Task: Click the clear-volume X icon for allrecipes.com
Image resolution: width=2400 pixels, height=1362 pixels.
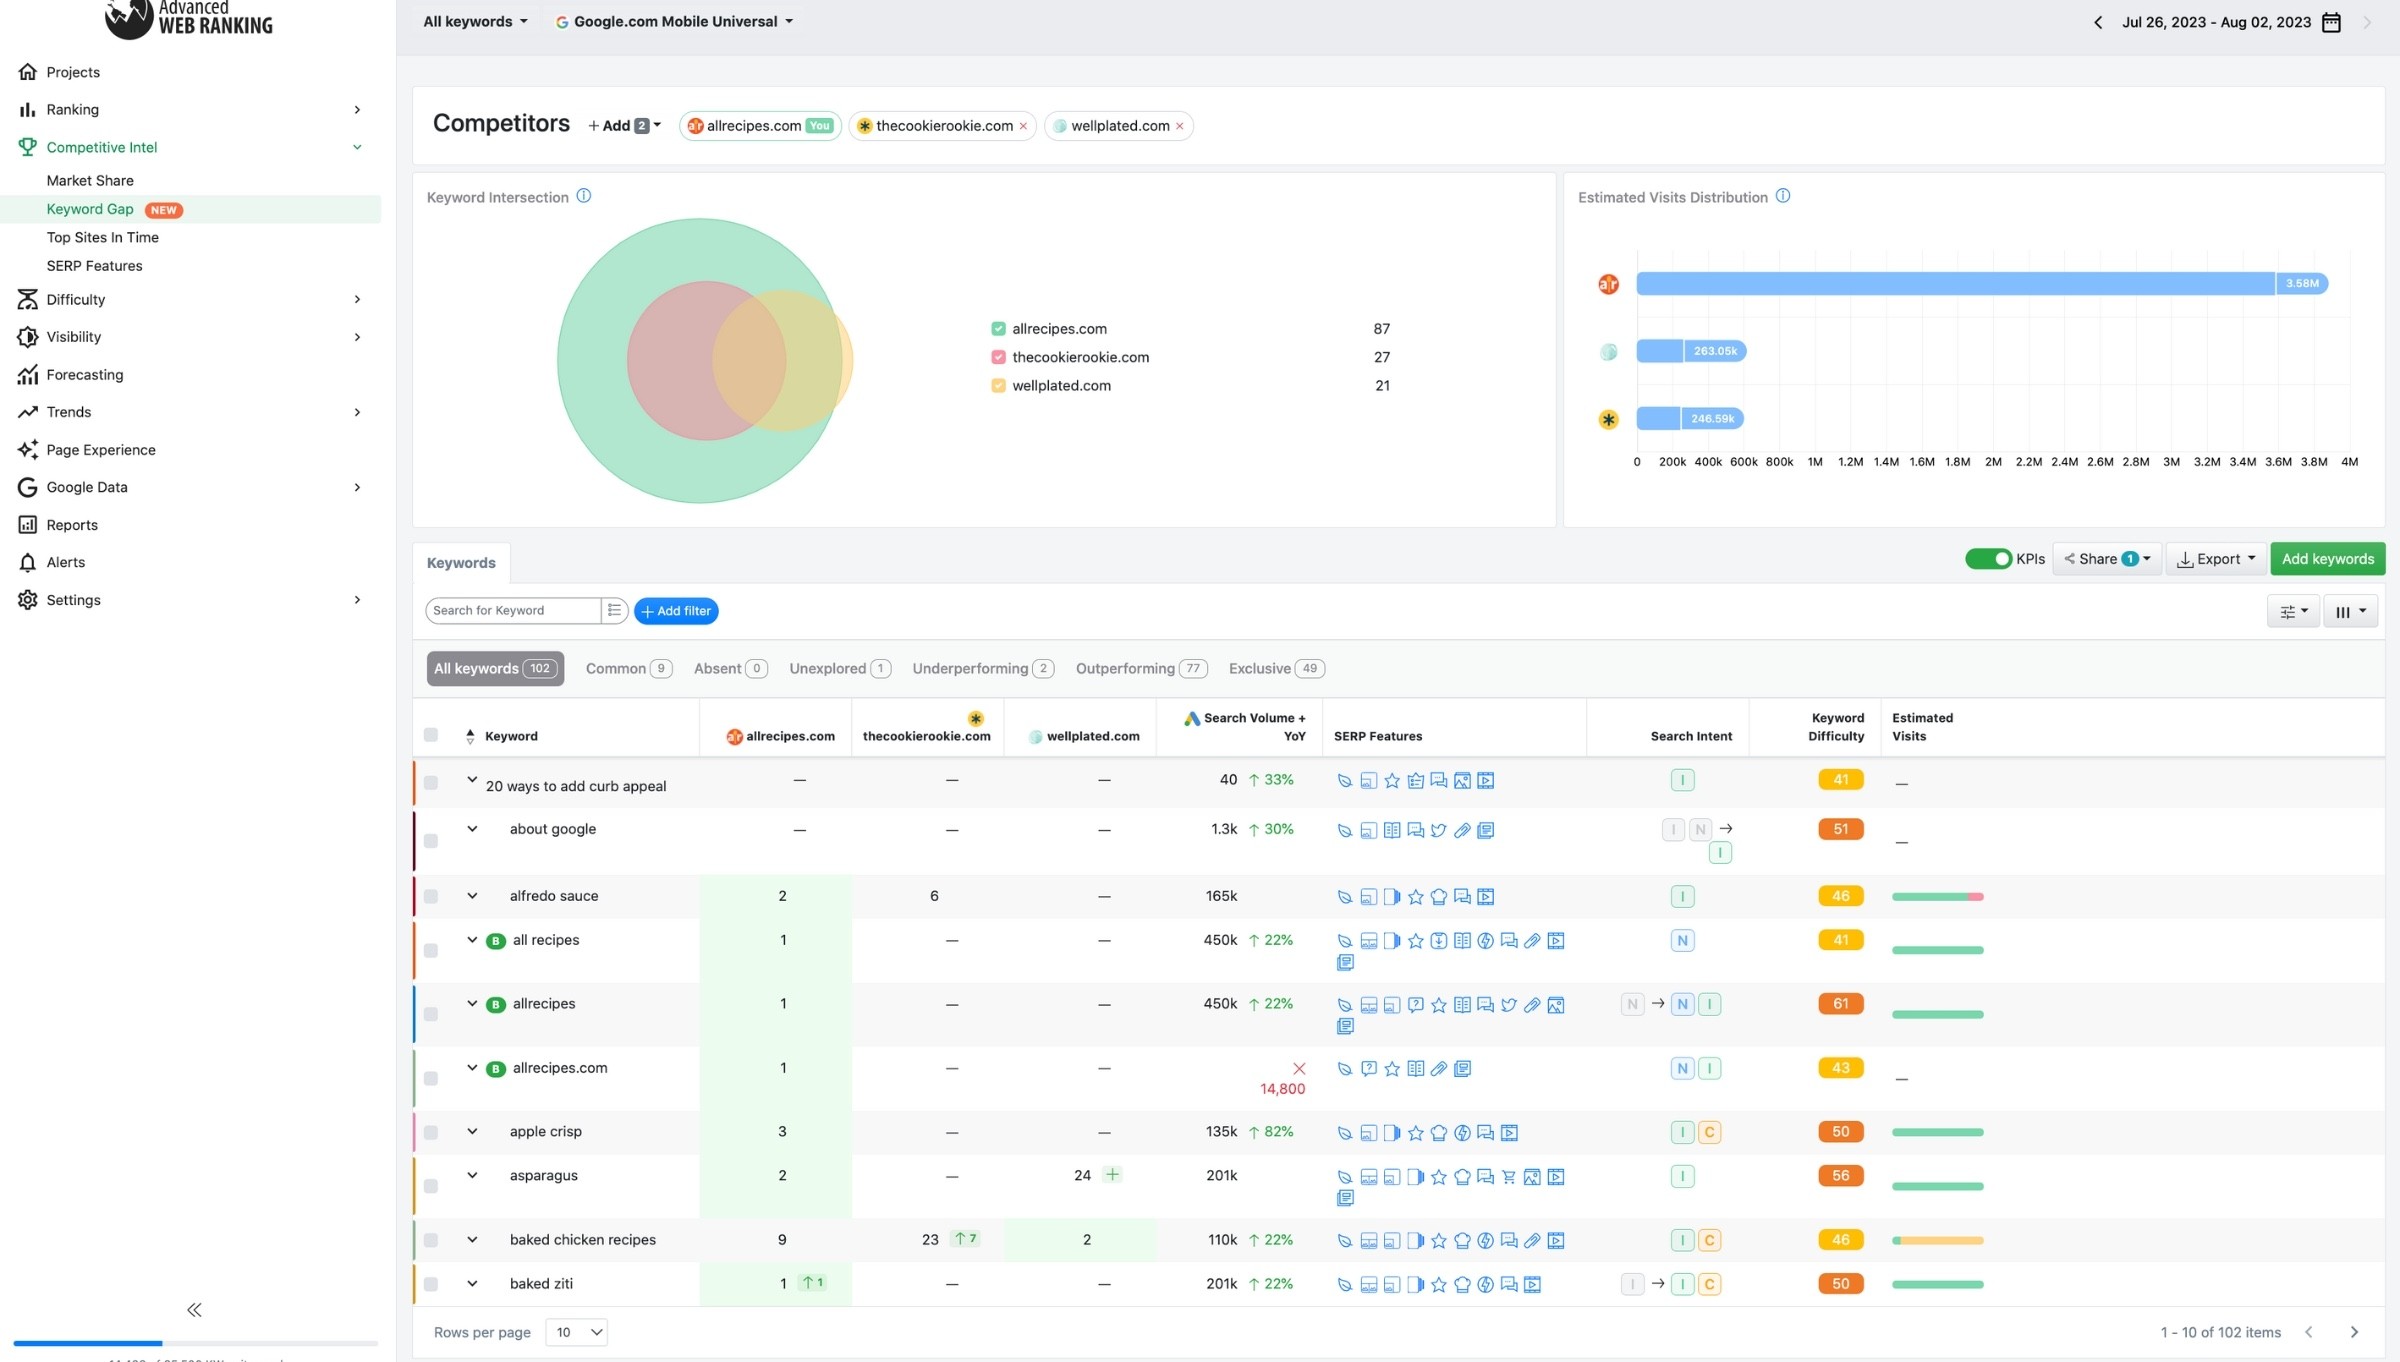Action: (x=1299, y=1069)
